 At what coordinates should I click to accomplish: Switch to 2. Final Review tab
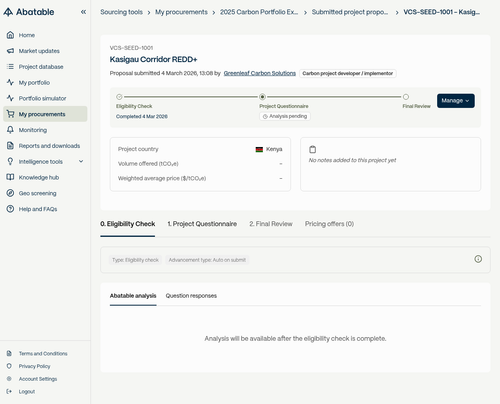click(271, 224)
